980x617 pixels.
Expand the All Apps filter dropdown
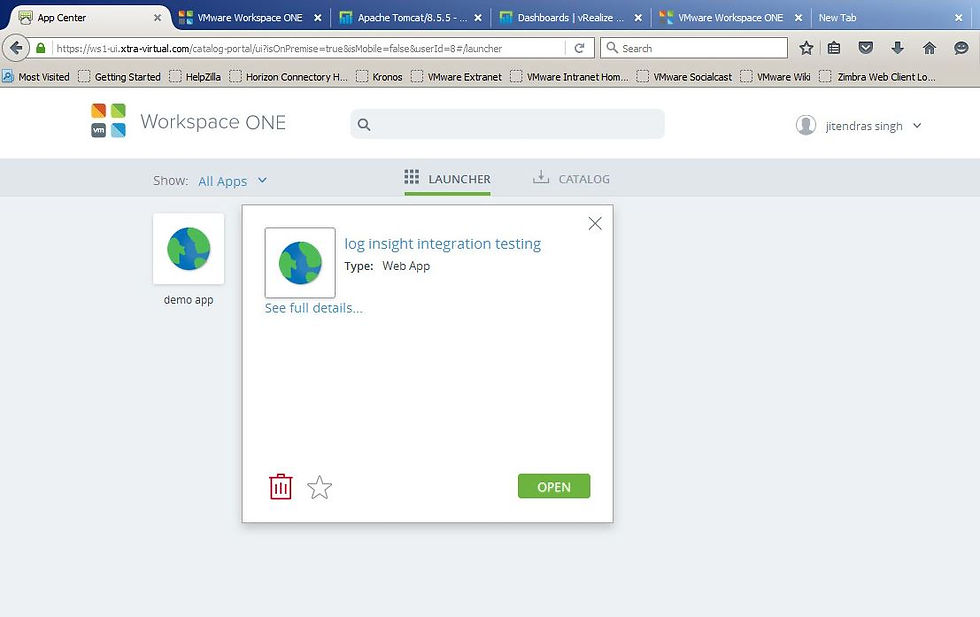pos(232,181)
